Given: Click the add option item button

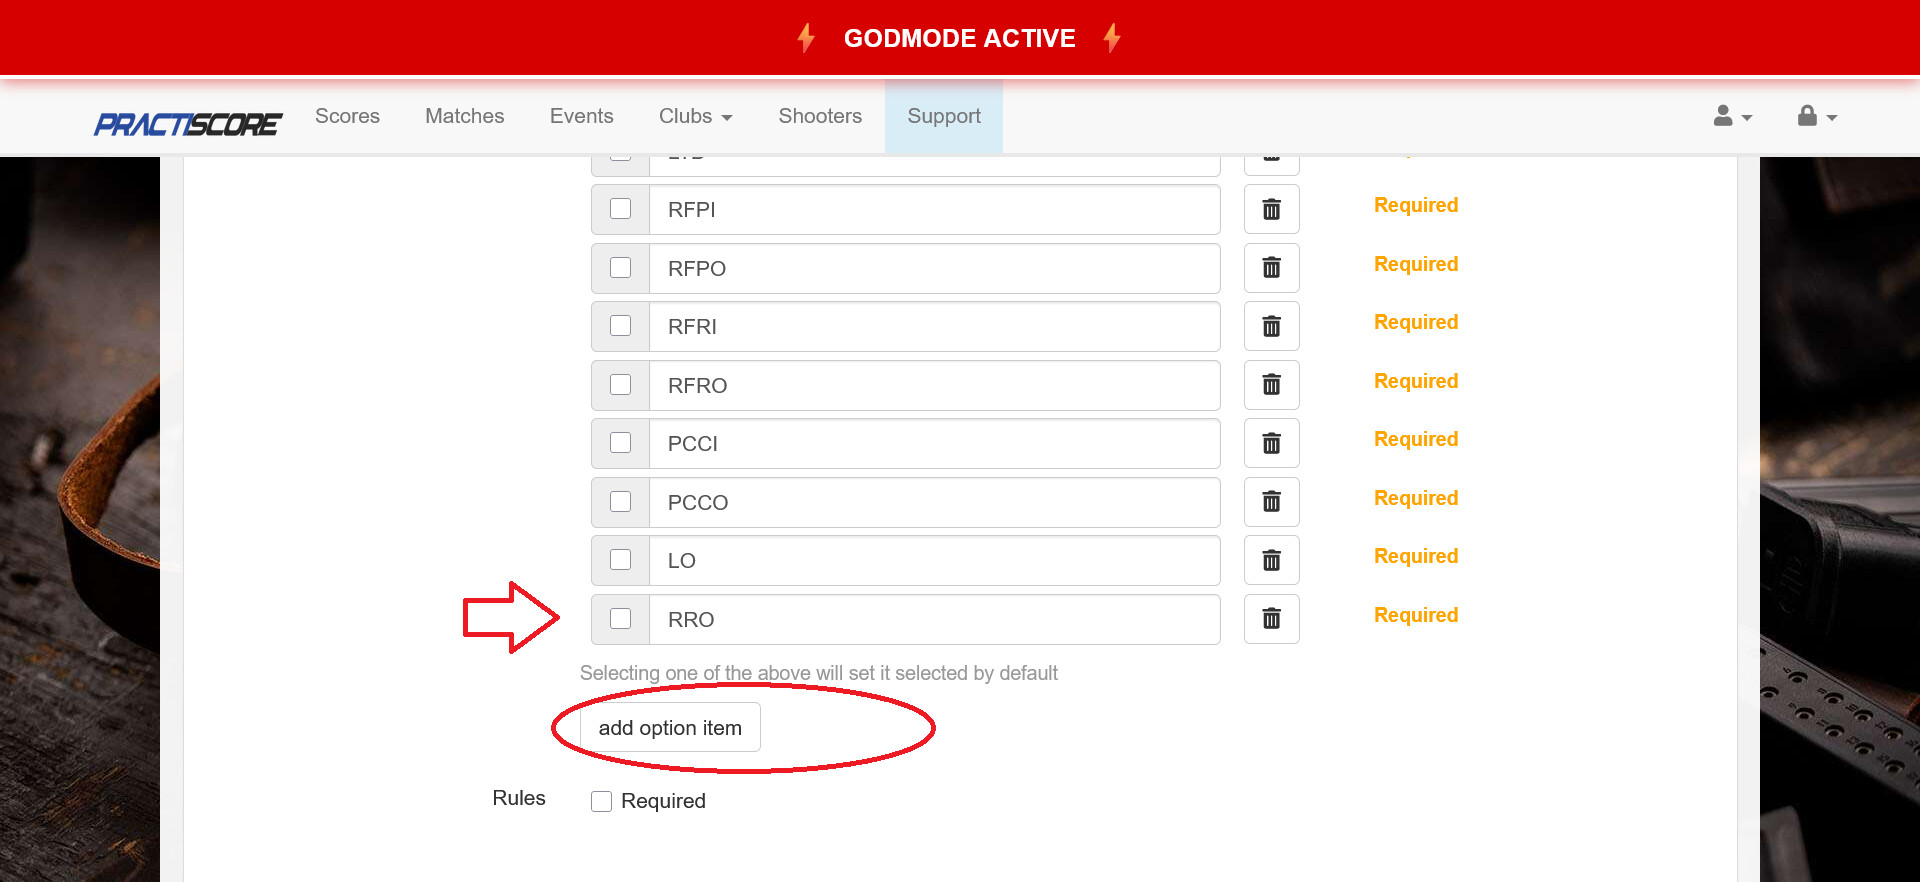Looking at the screenshot, I should pos(670,728).
